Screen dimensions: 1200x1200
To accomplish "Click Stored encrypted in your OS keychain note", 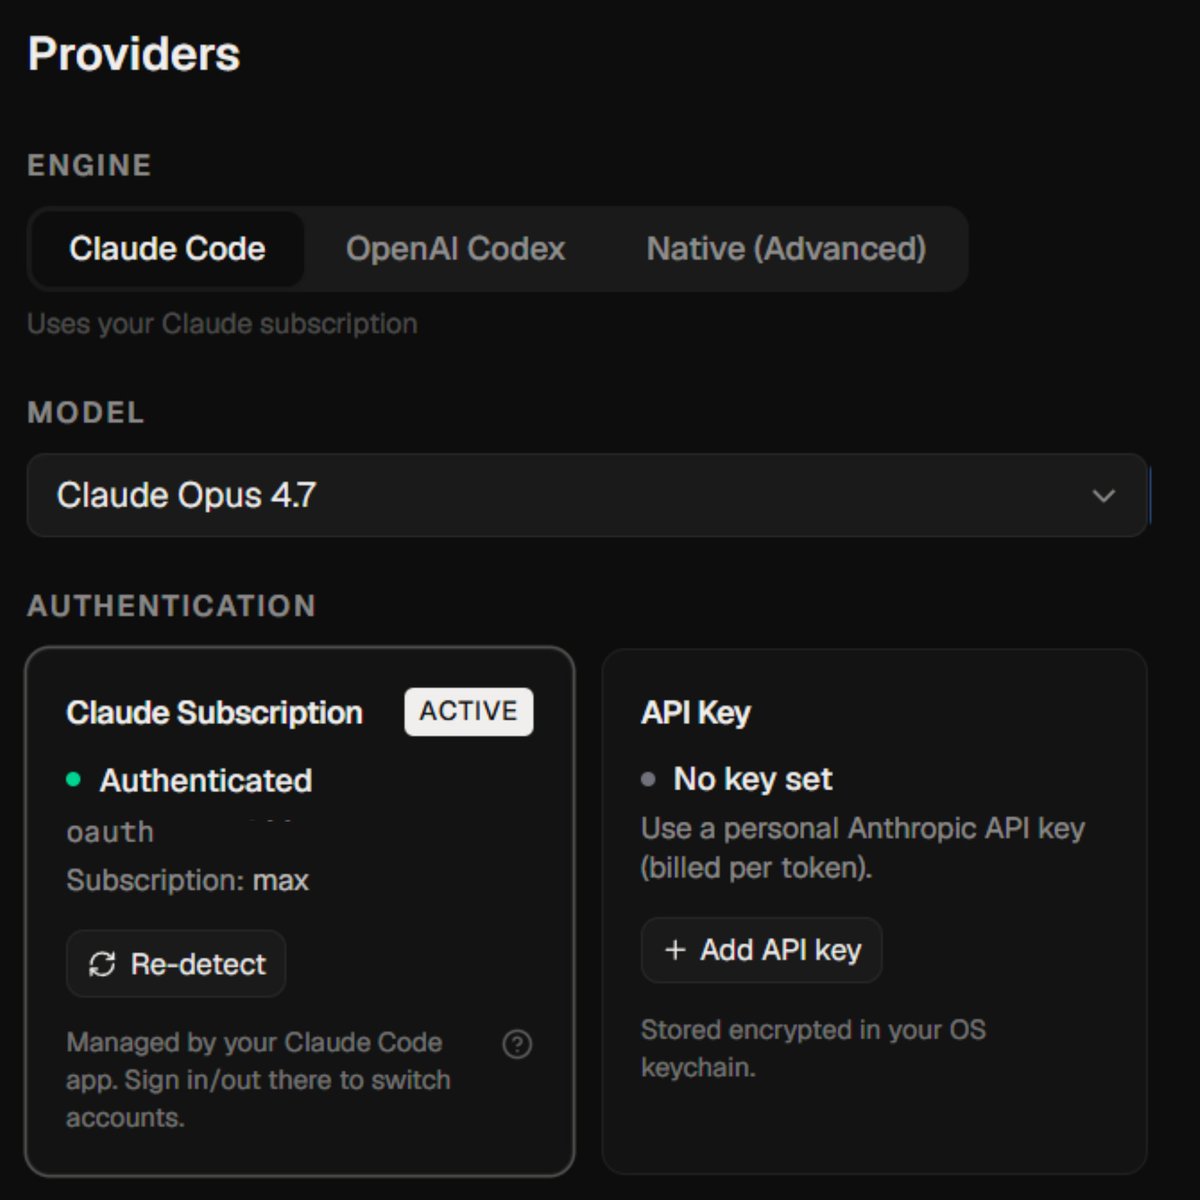I will coord(813,1048).
